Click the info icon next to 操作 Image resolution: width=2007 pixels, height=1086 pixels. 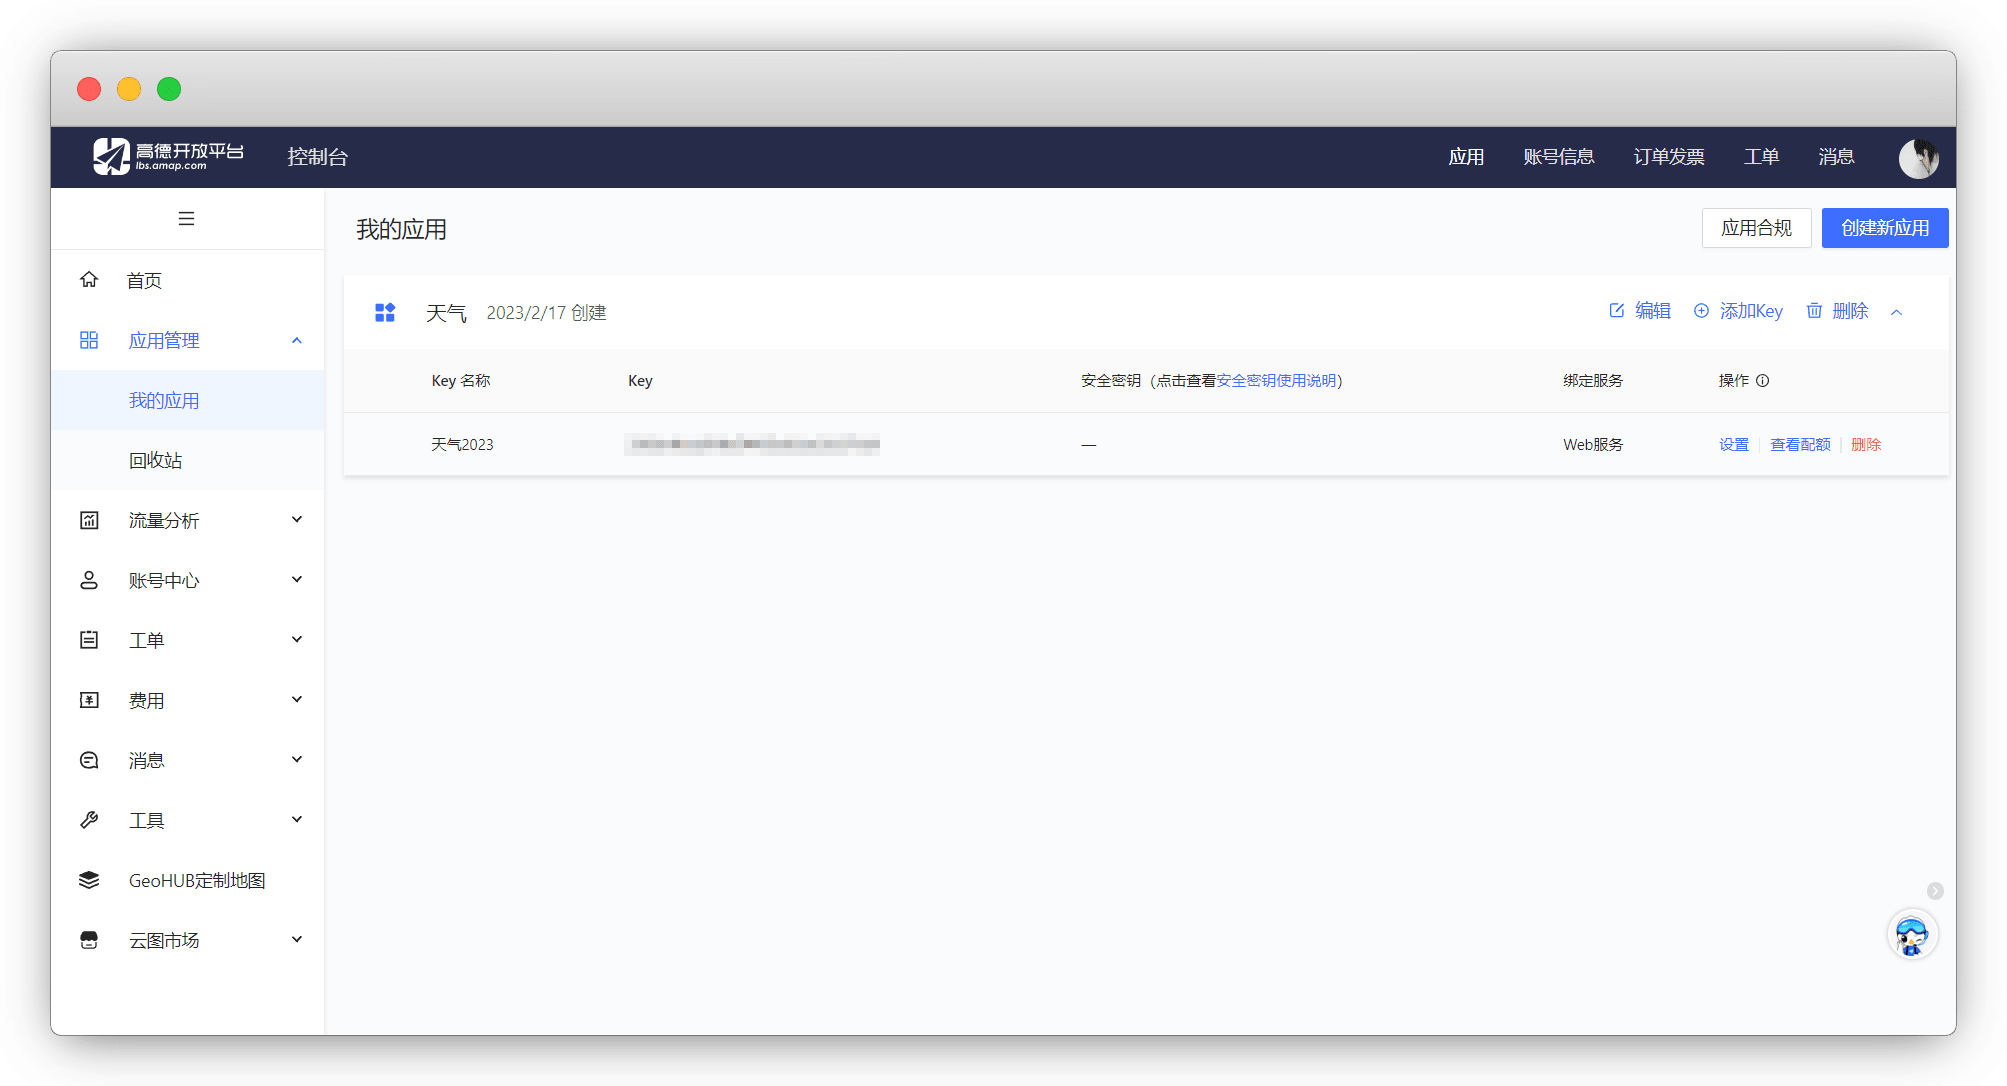click(1763, 380)
